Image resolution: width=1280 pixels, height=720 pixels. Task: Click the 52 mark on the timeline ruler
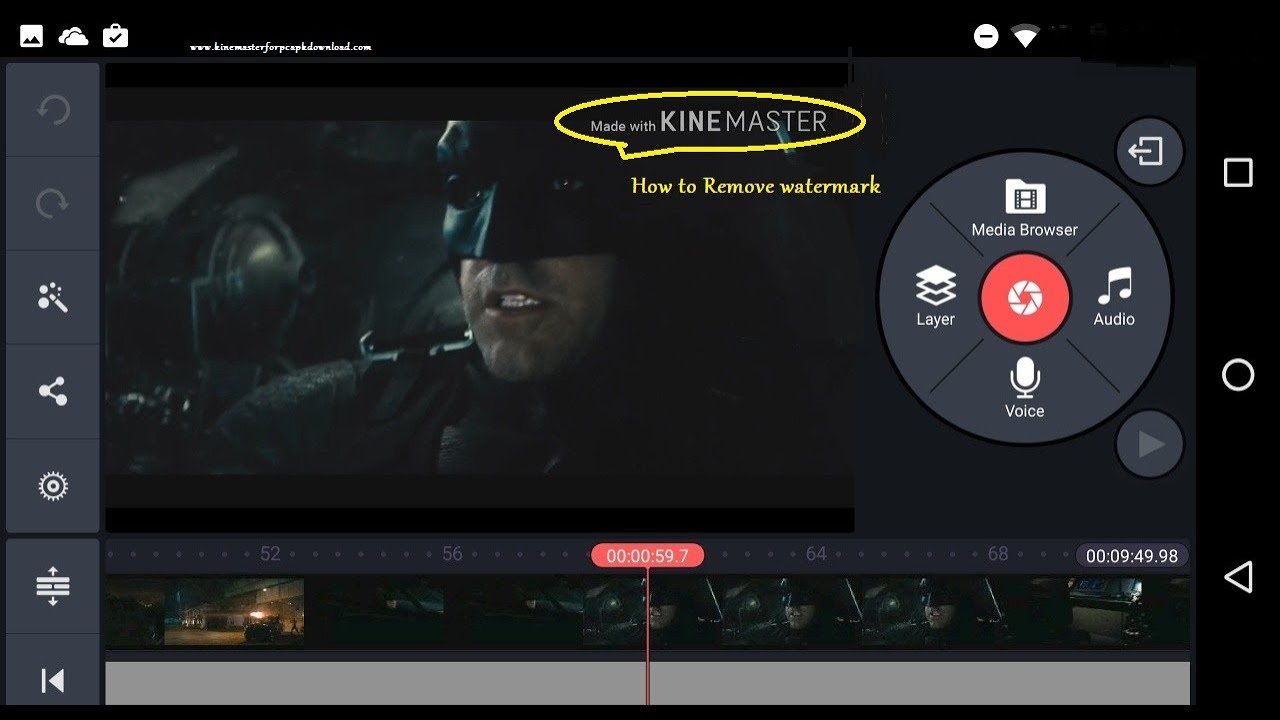(270, 554)
